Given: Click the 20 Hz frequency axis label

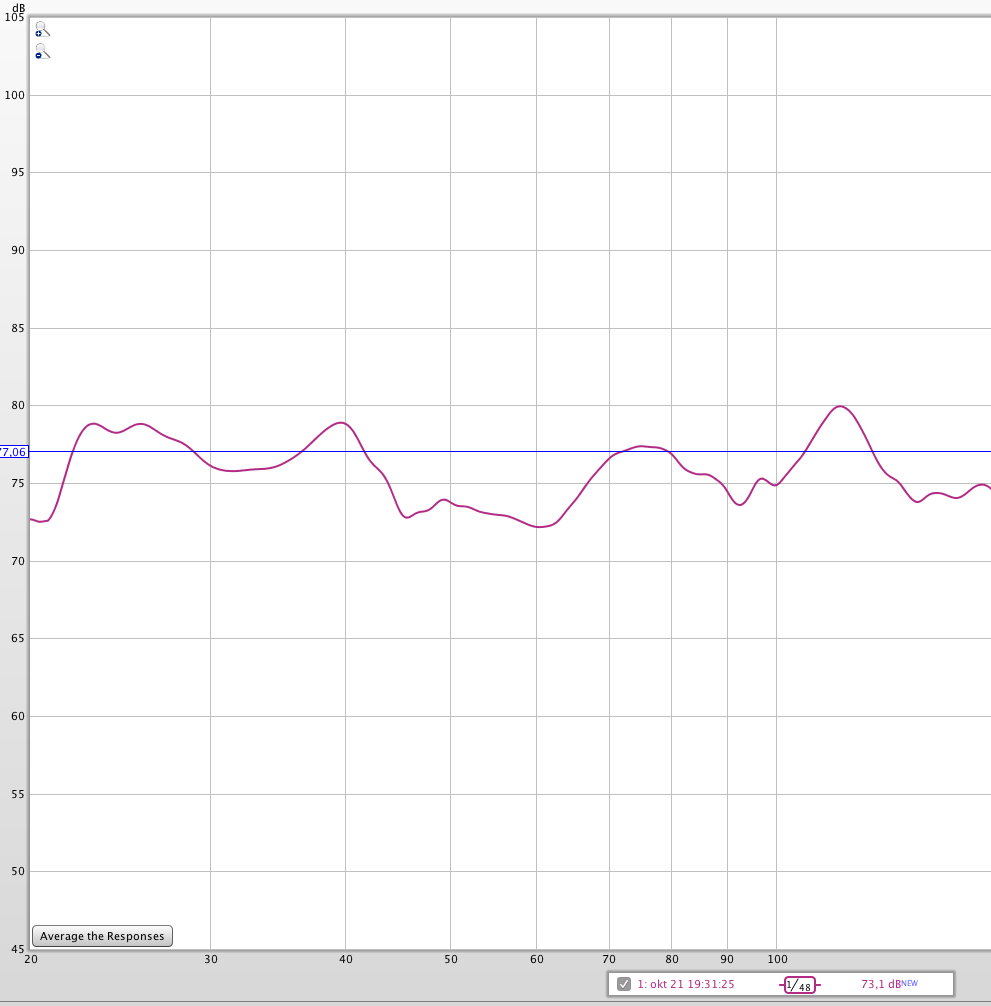Looking at the screenshot, I should pos(30,959).
